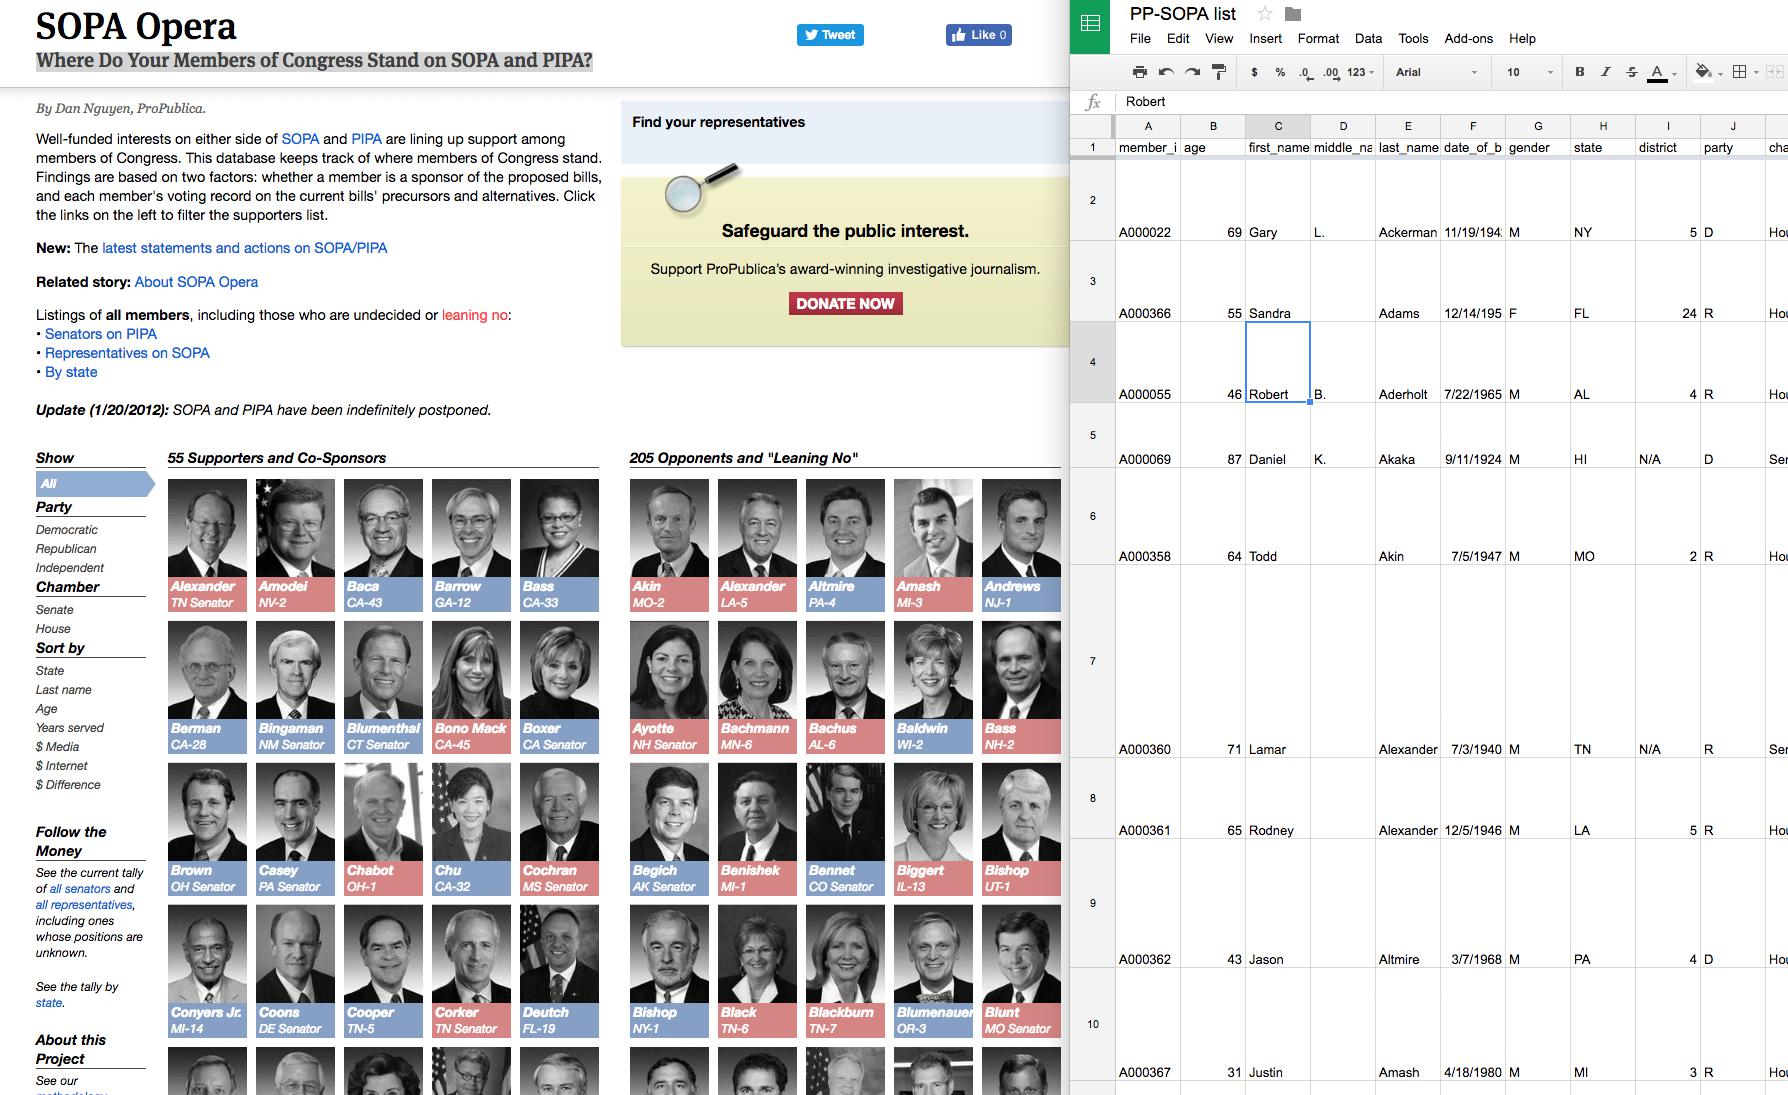This screenshot has height=1095, width=1788.
Task: Open the latest statements on SOPA/PIPA link
Action: click(244, 248)
